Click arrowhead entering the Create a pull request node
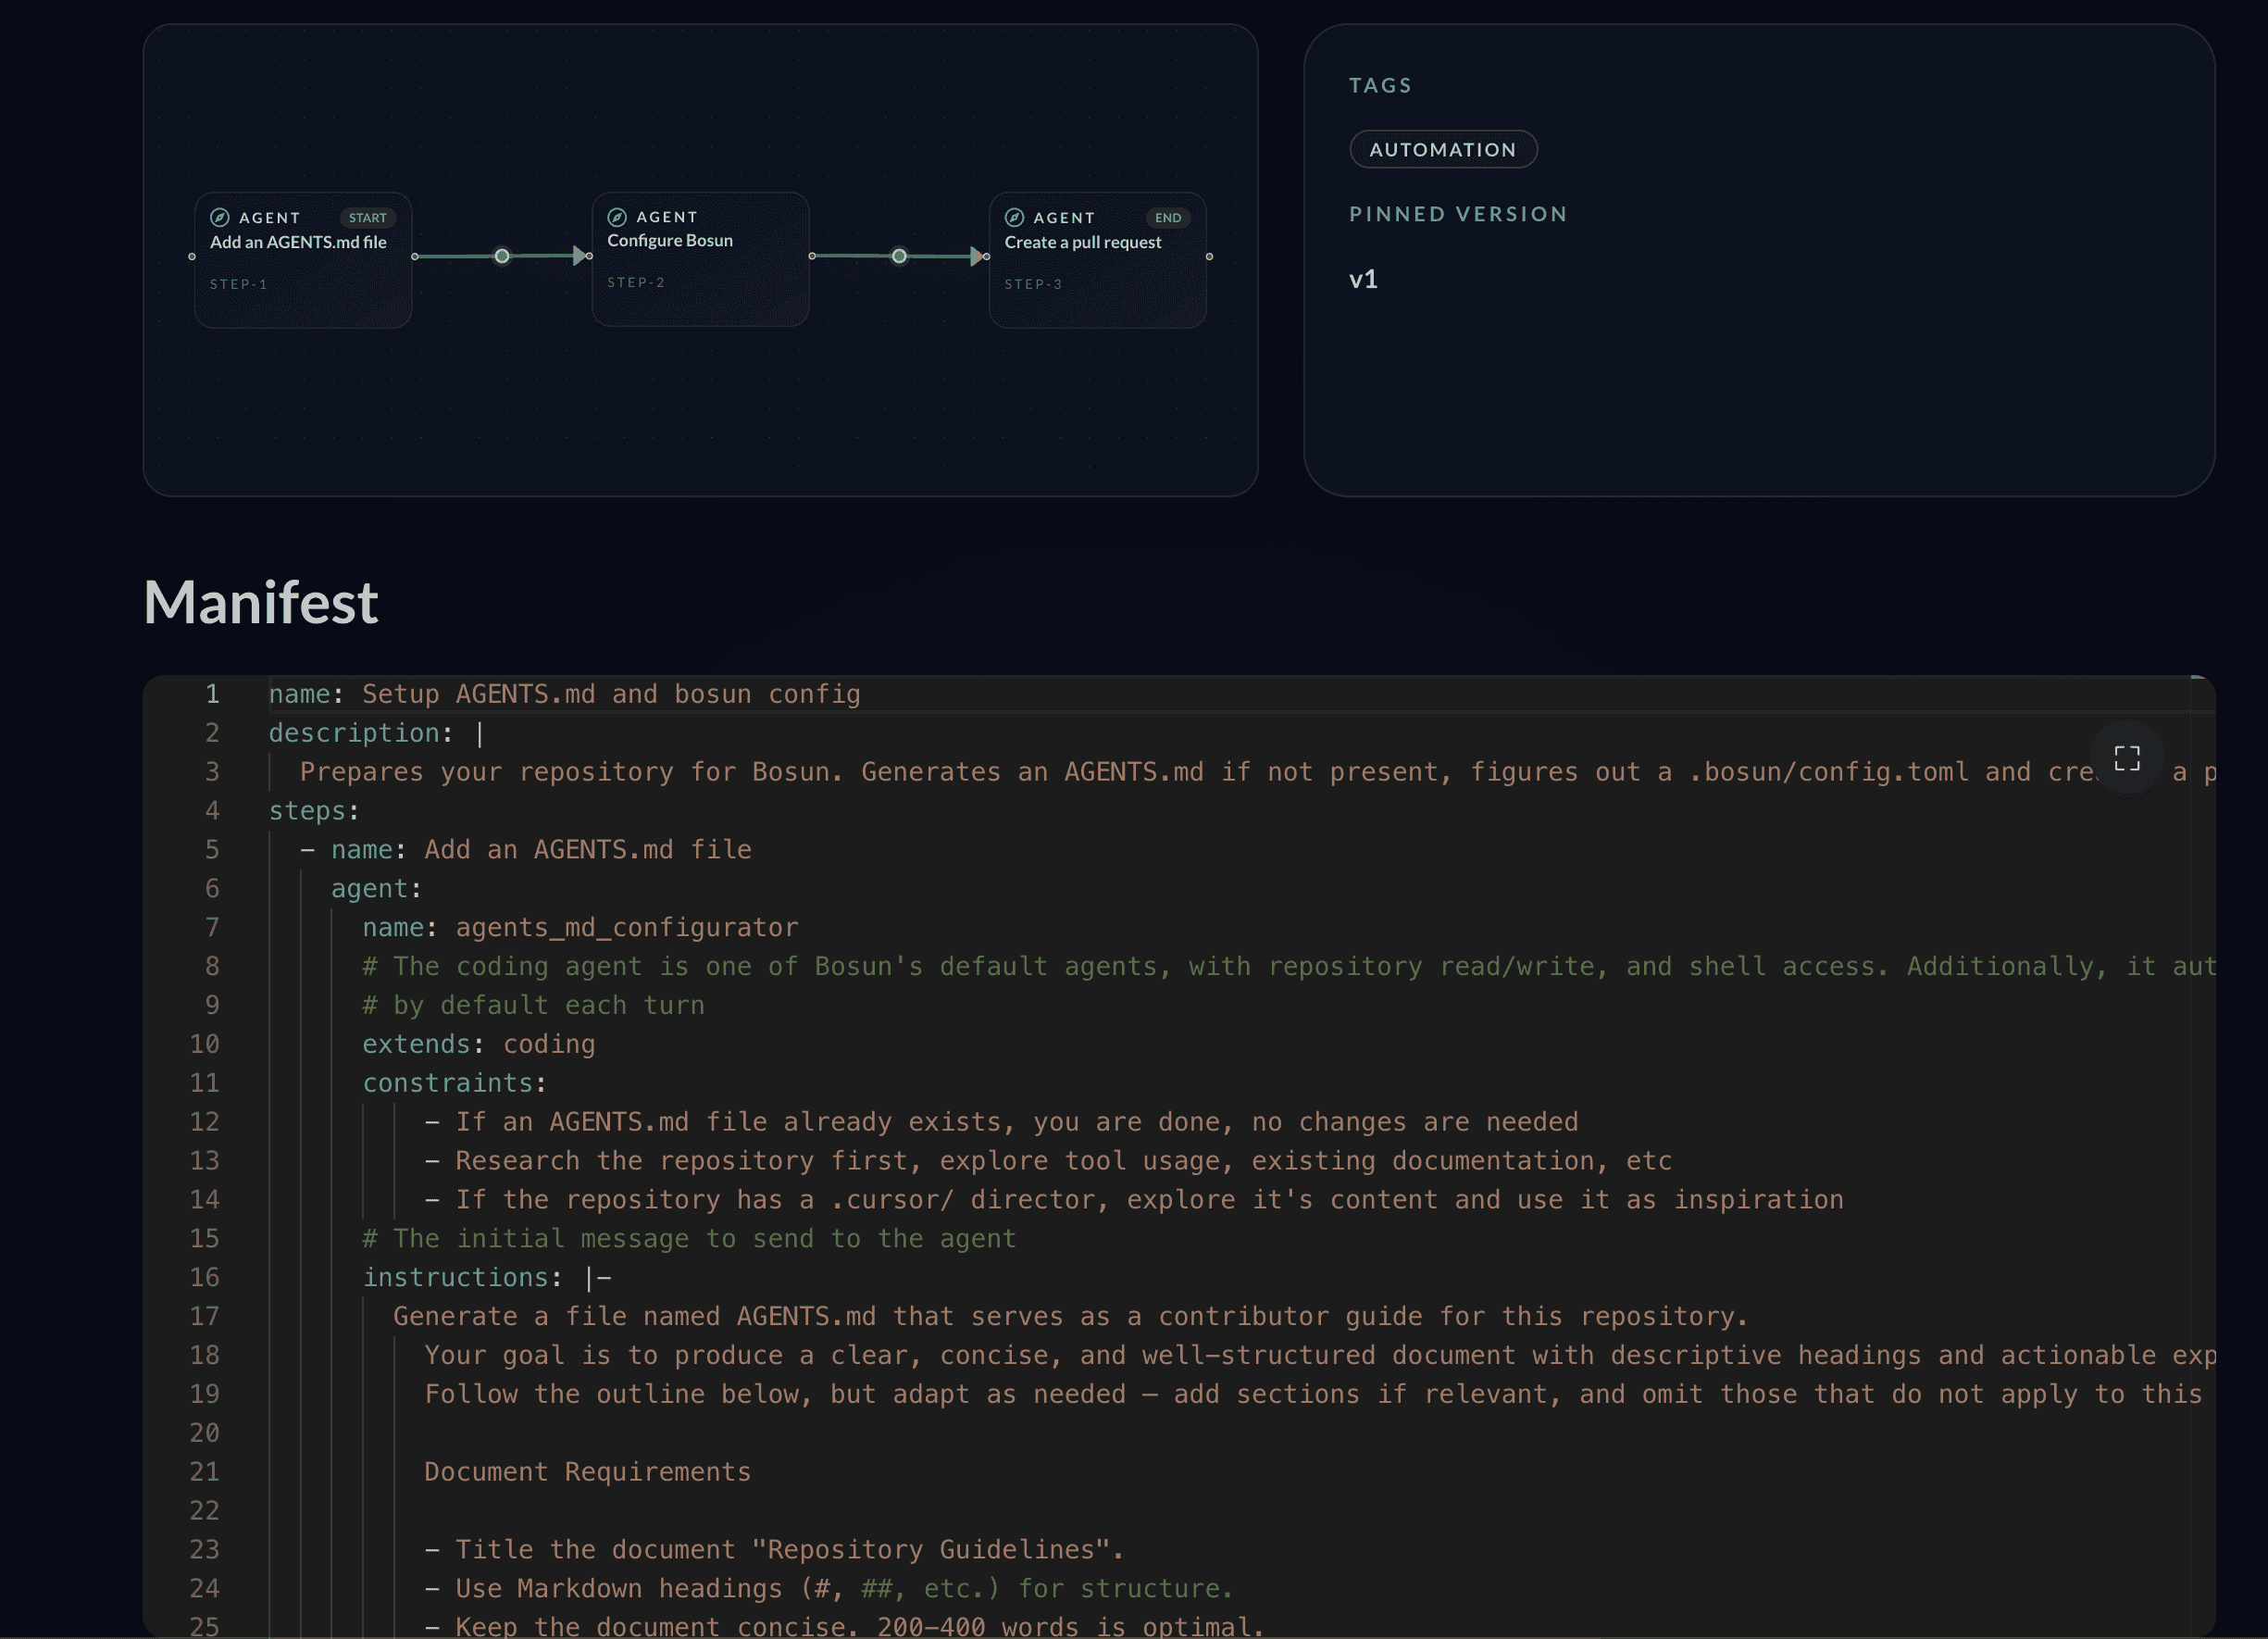Screen dimensions: 2268x1639 976,257
